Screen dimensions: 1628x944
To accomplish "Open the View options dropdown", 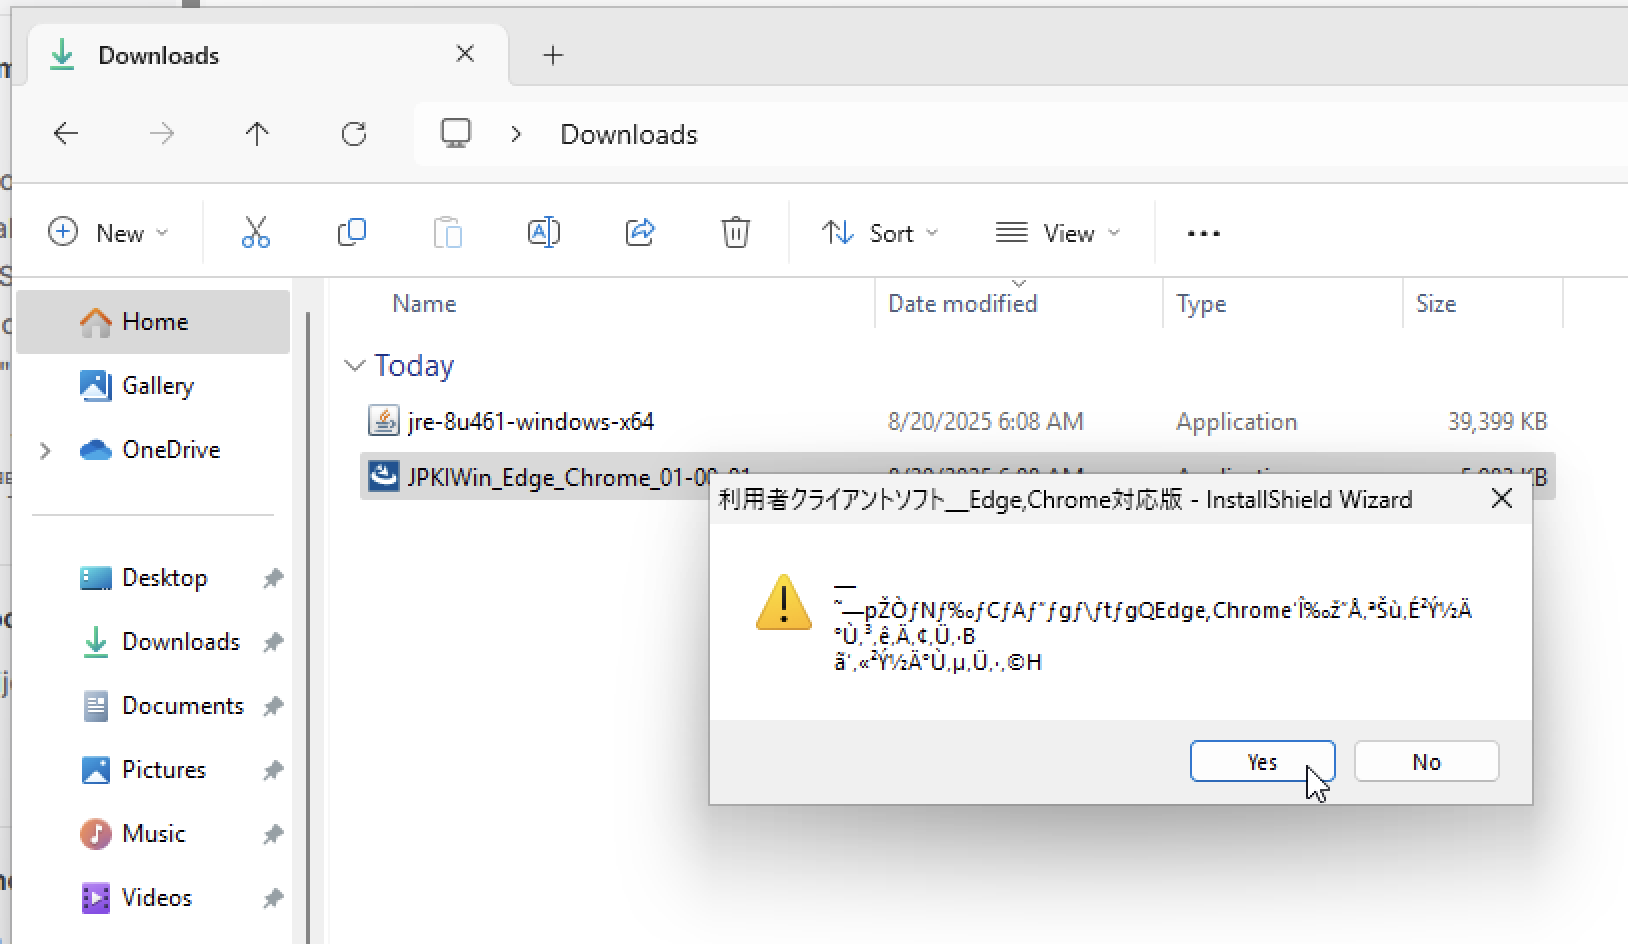I will [1059, 232].
